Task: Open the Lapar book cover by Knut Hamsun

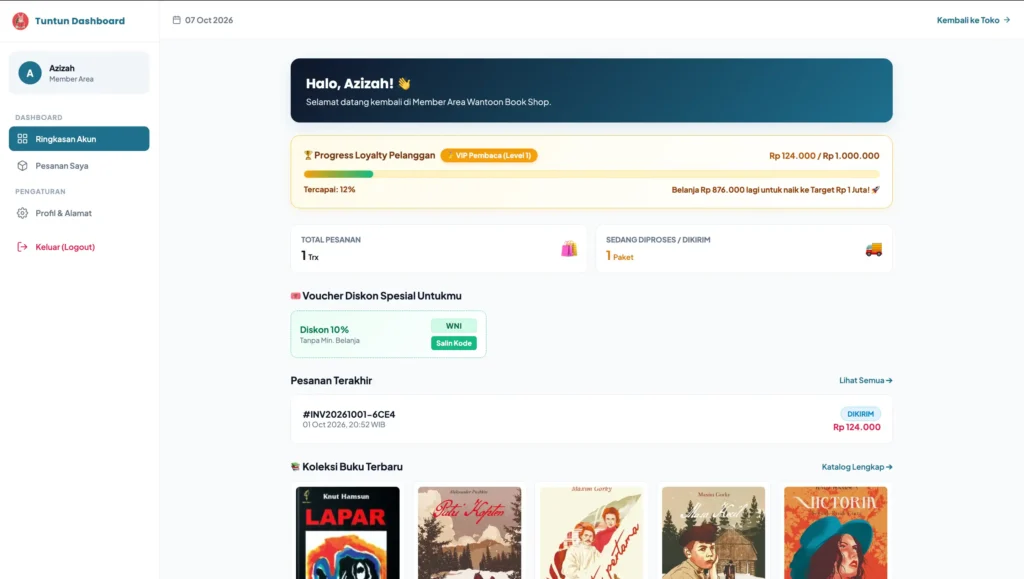Action: click(x=347, y=533)
